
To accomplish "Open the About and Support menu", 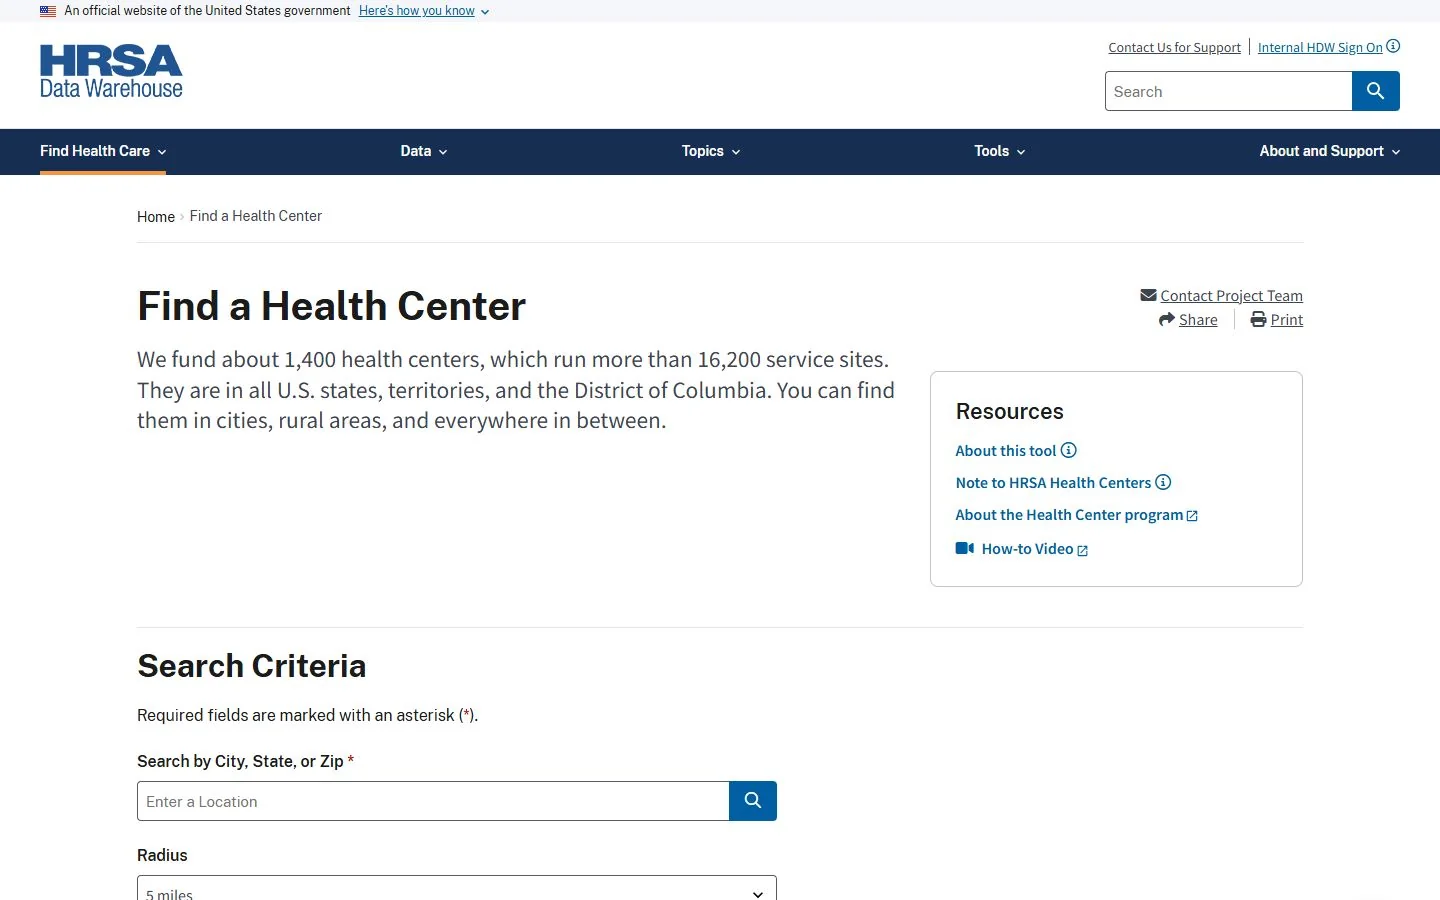I will (x=1330, y=151).
